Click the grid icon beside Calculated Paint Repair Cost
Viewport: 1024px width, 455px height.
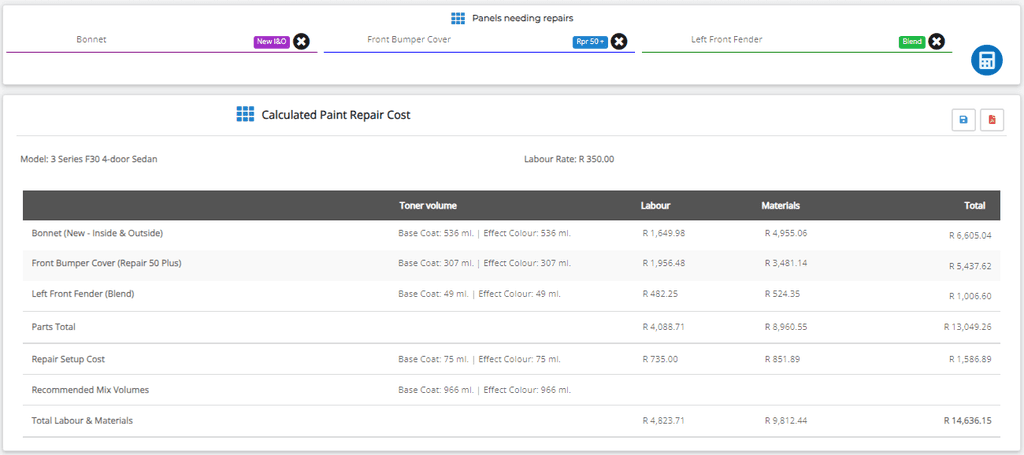tap(245, 115)
